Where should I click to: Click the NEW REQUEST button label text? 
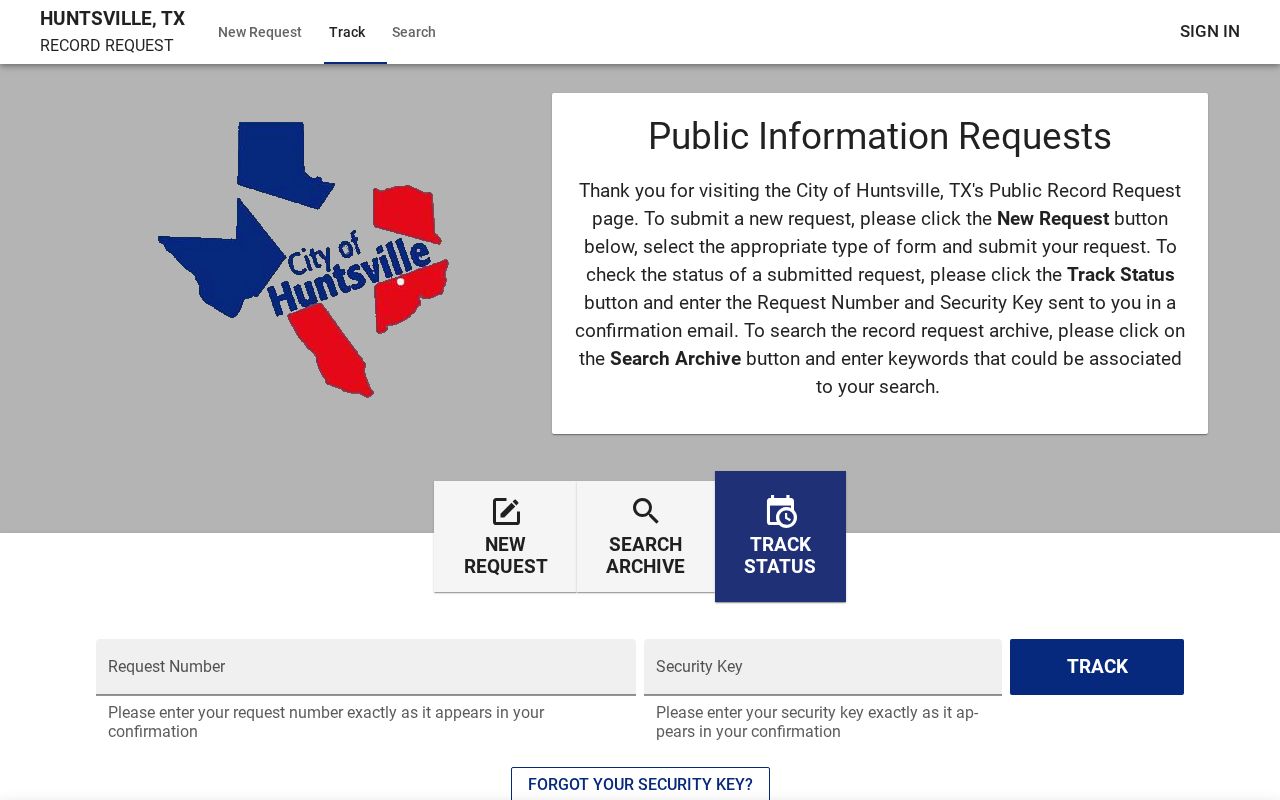505,555
